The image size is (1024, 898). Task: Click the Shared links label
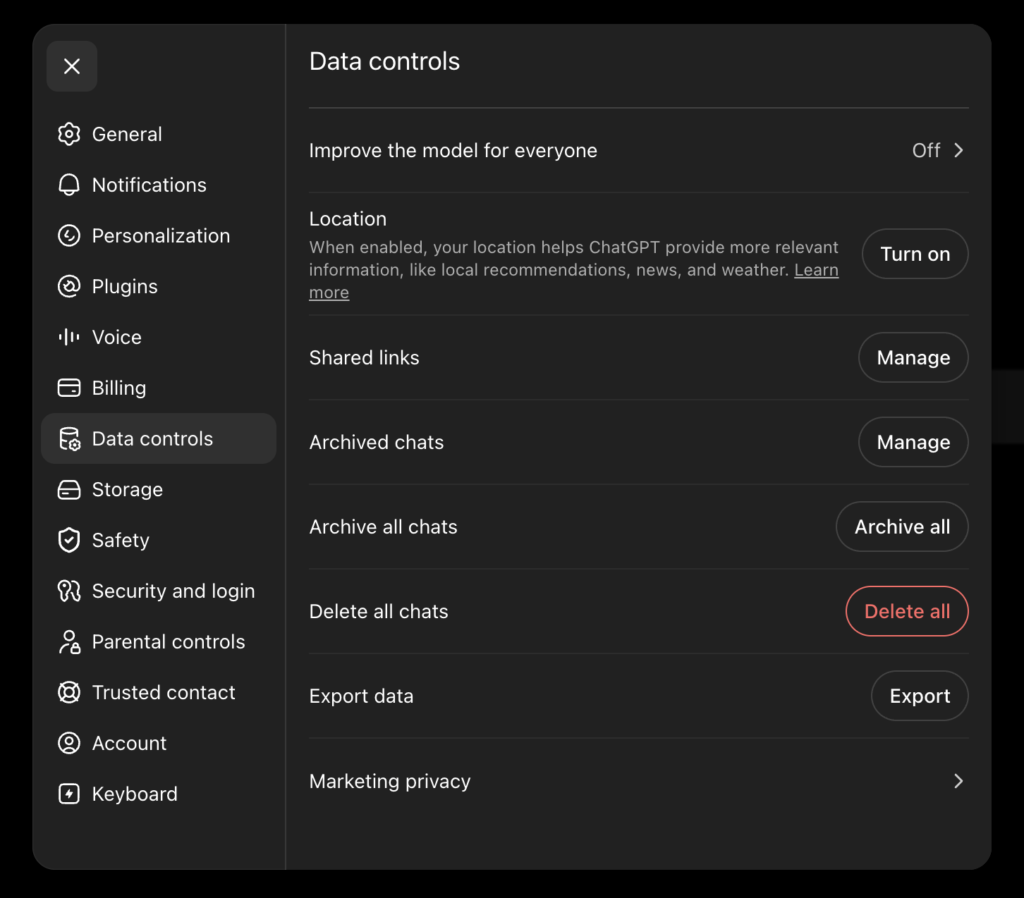pos(364,358)
